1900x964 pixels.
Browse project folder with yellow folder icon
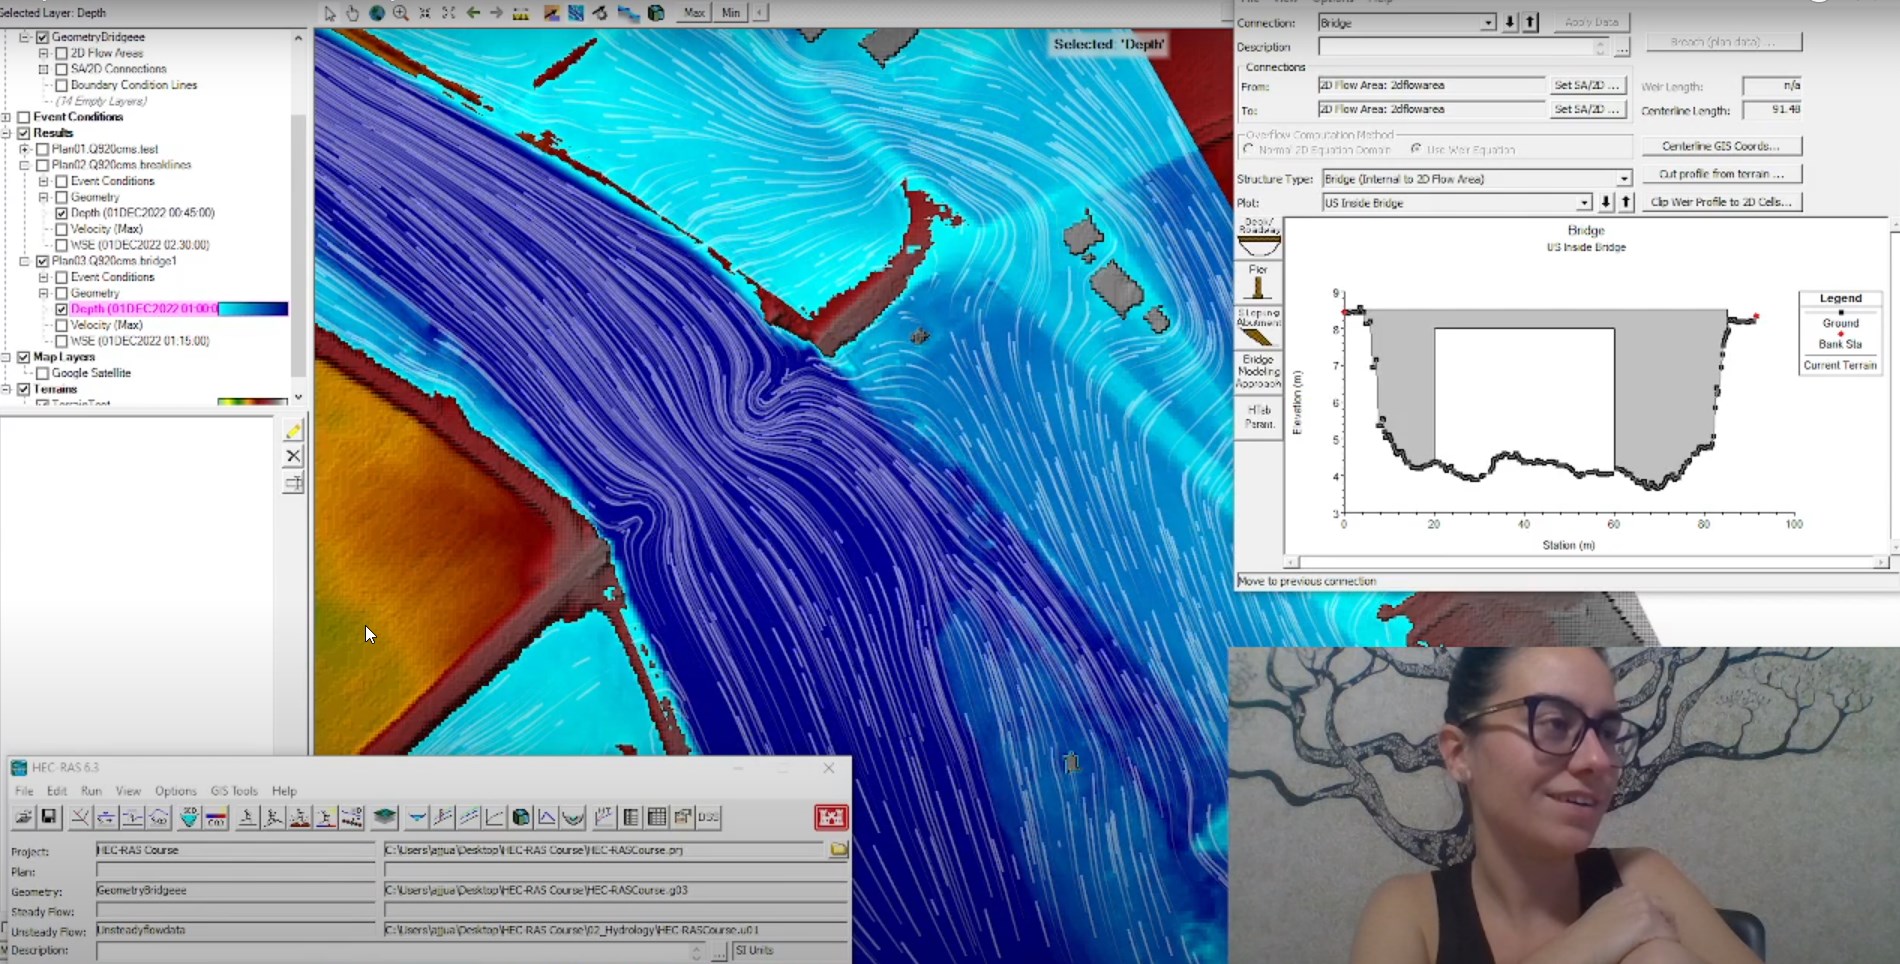click(x=838, y=850)
